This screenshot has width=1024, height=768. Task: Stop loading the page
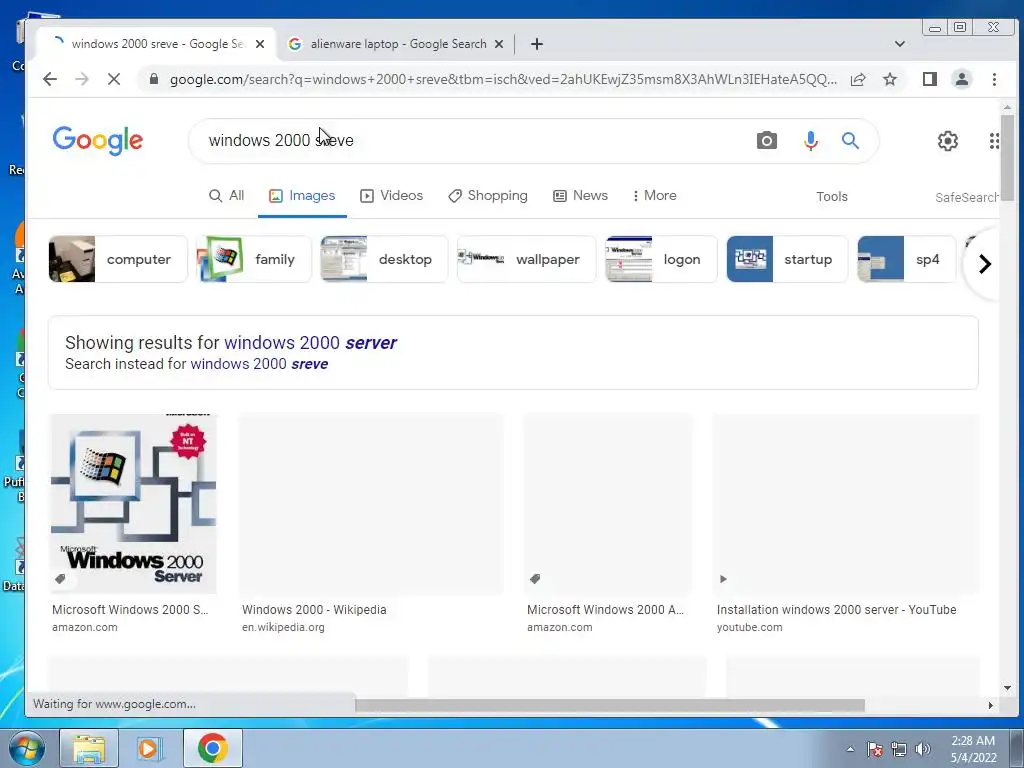114,79
